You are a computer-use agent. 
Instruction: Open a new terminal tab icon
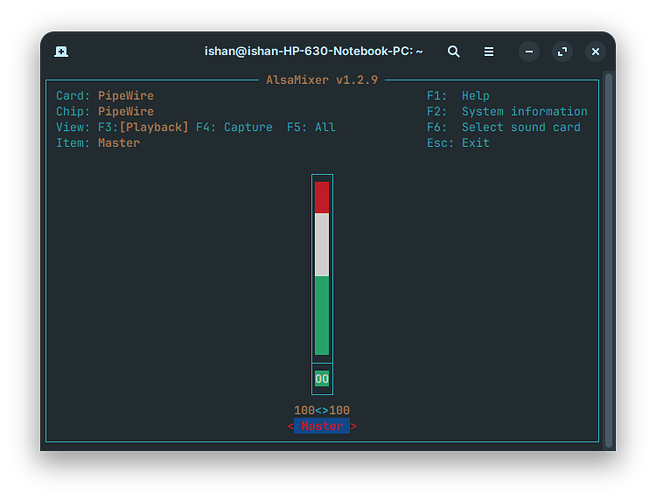pos(61,51)
